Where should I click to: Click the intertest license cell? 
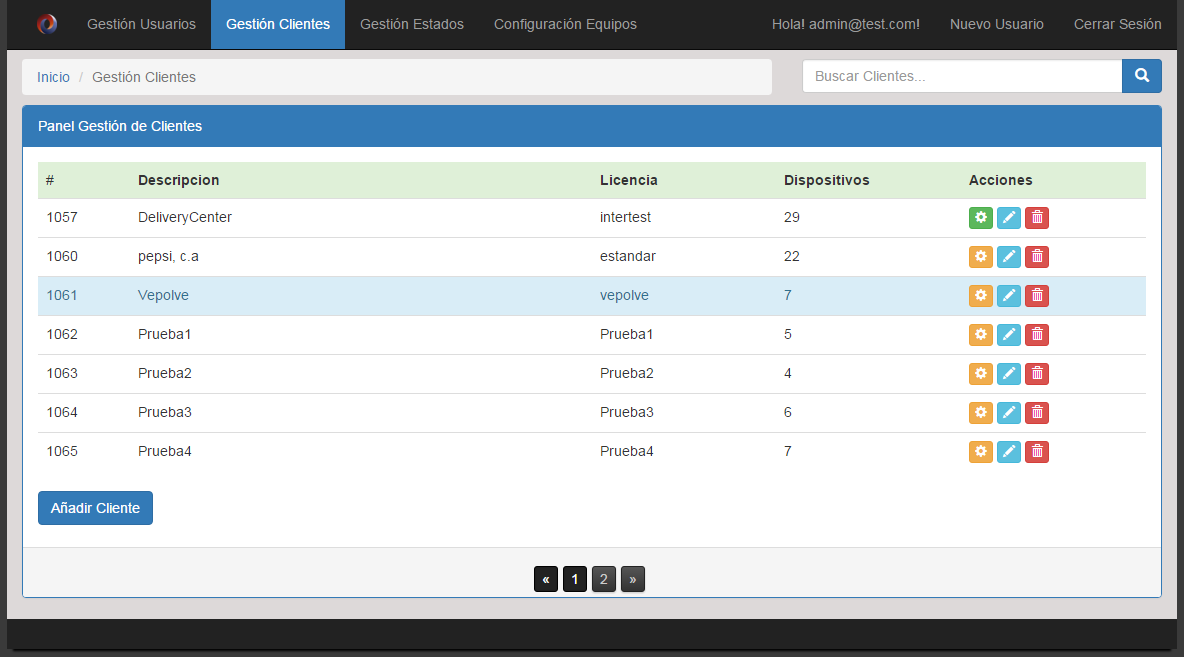point(625,217)
